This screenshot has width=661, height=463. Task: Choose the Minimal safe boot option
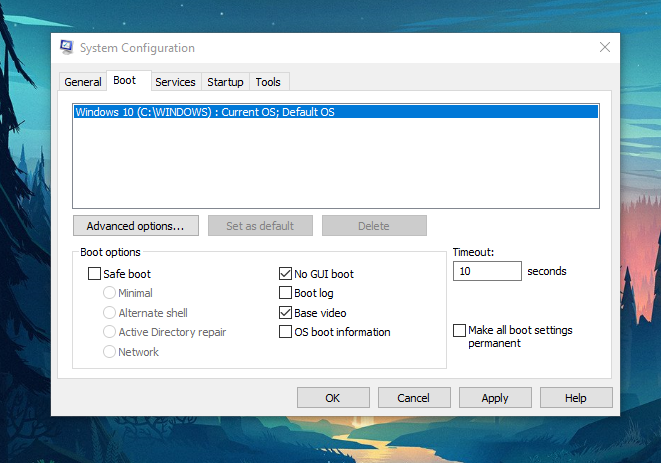109,293
